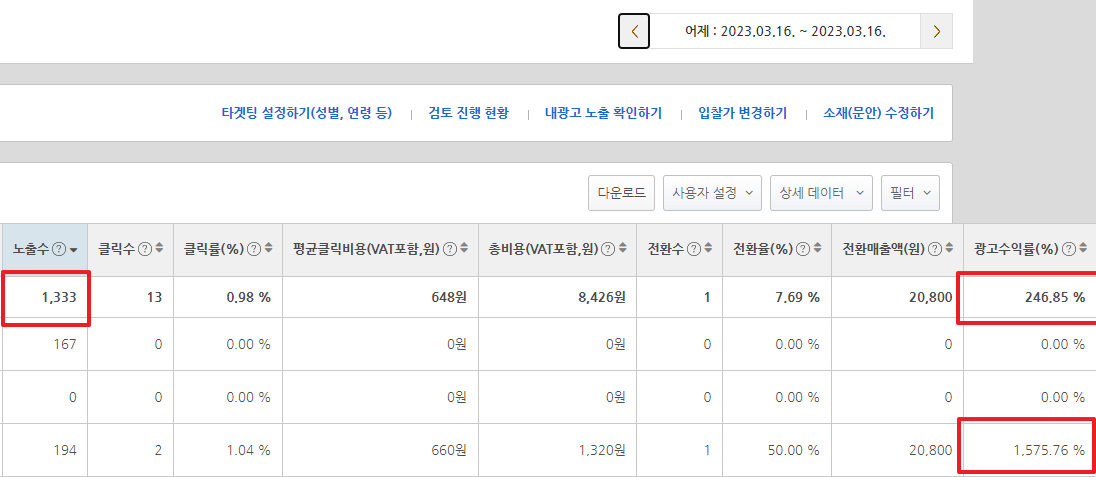Go to next date with right arrow
Image resolution: width=1096 pixels, height=477 pixels.
point(937,31)
